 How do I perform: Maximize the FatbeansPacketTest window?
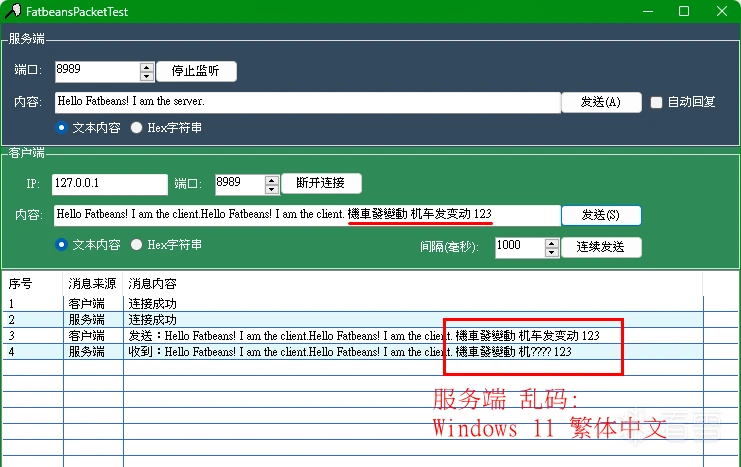(684, 11)
